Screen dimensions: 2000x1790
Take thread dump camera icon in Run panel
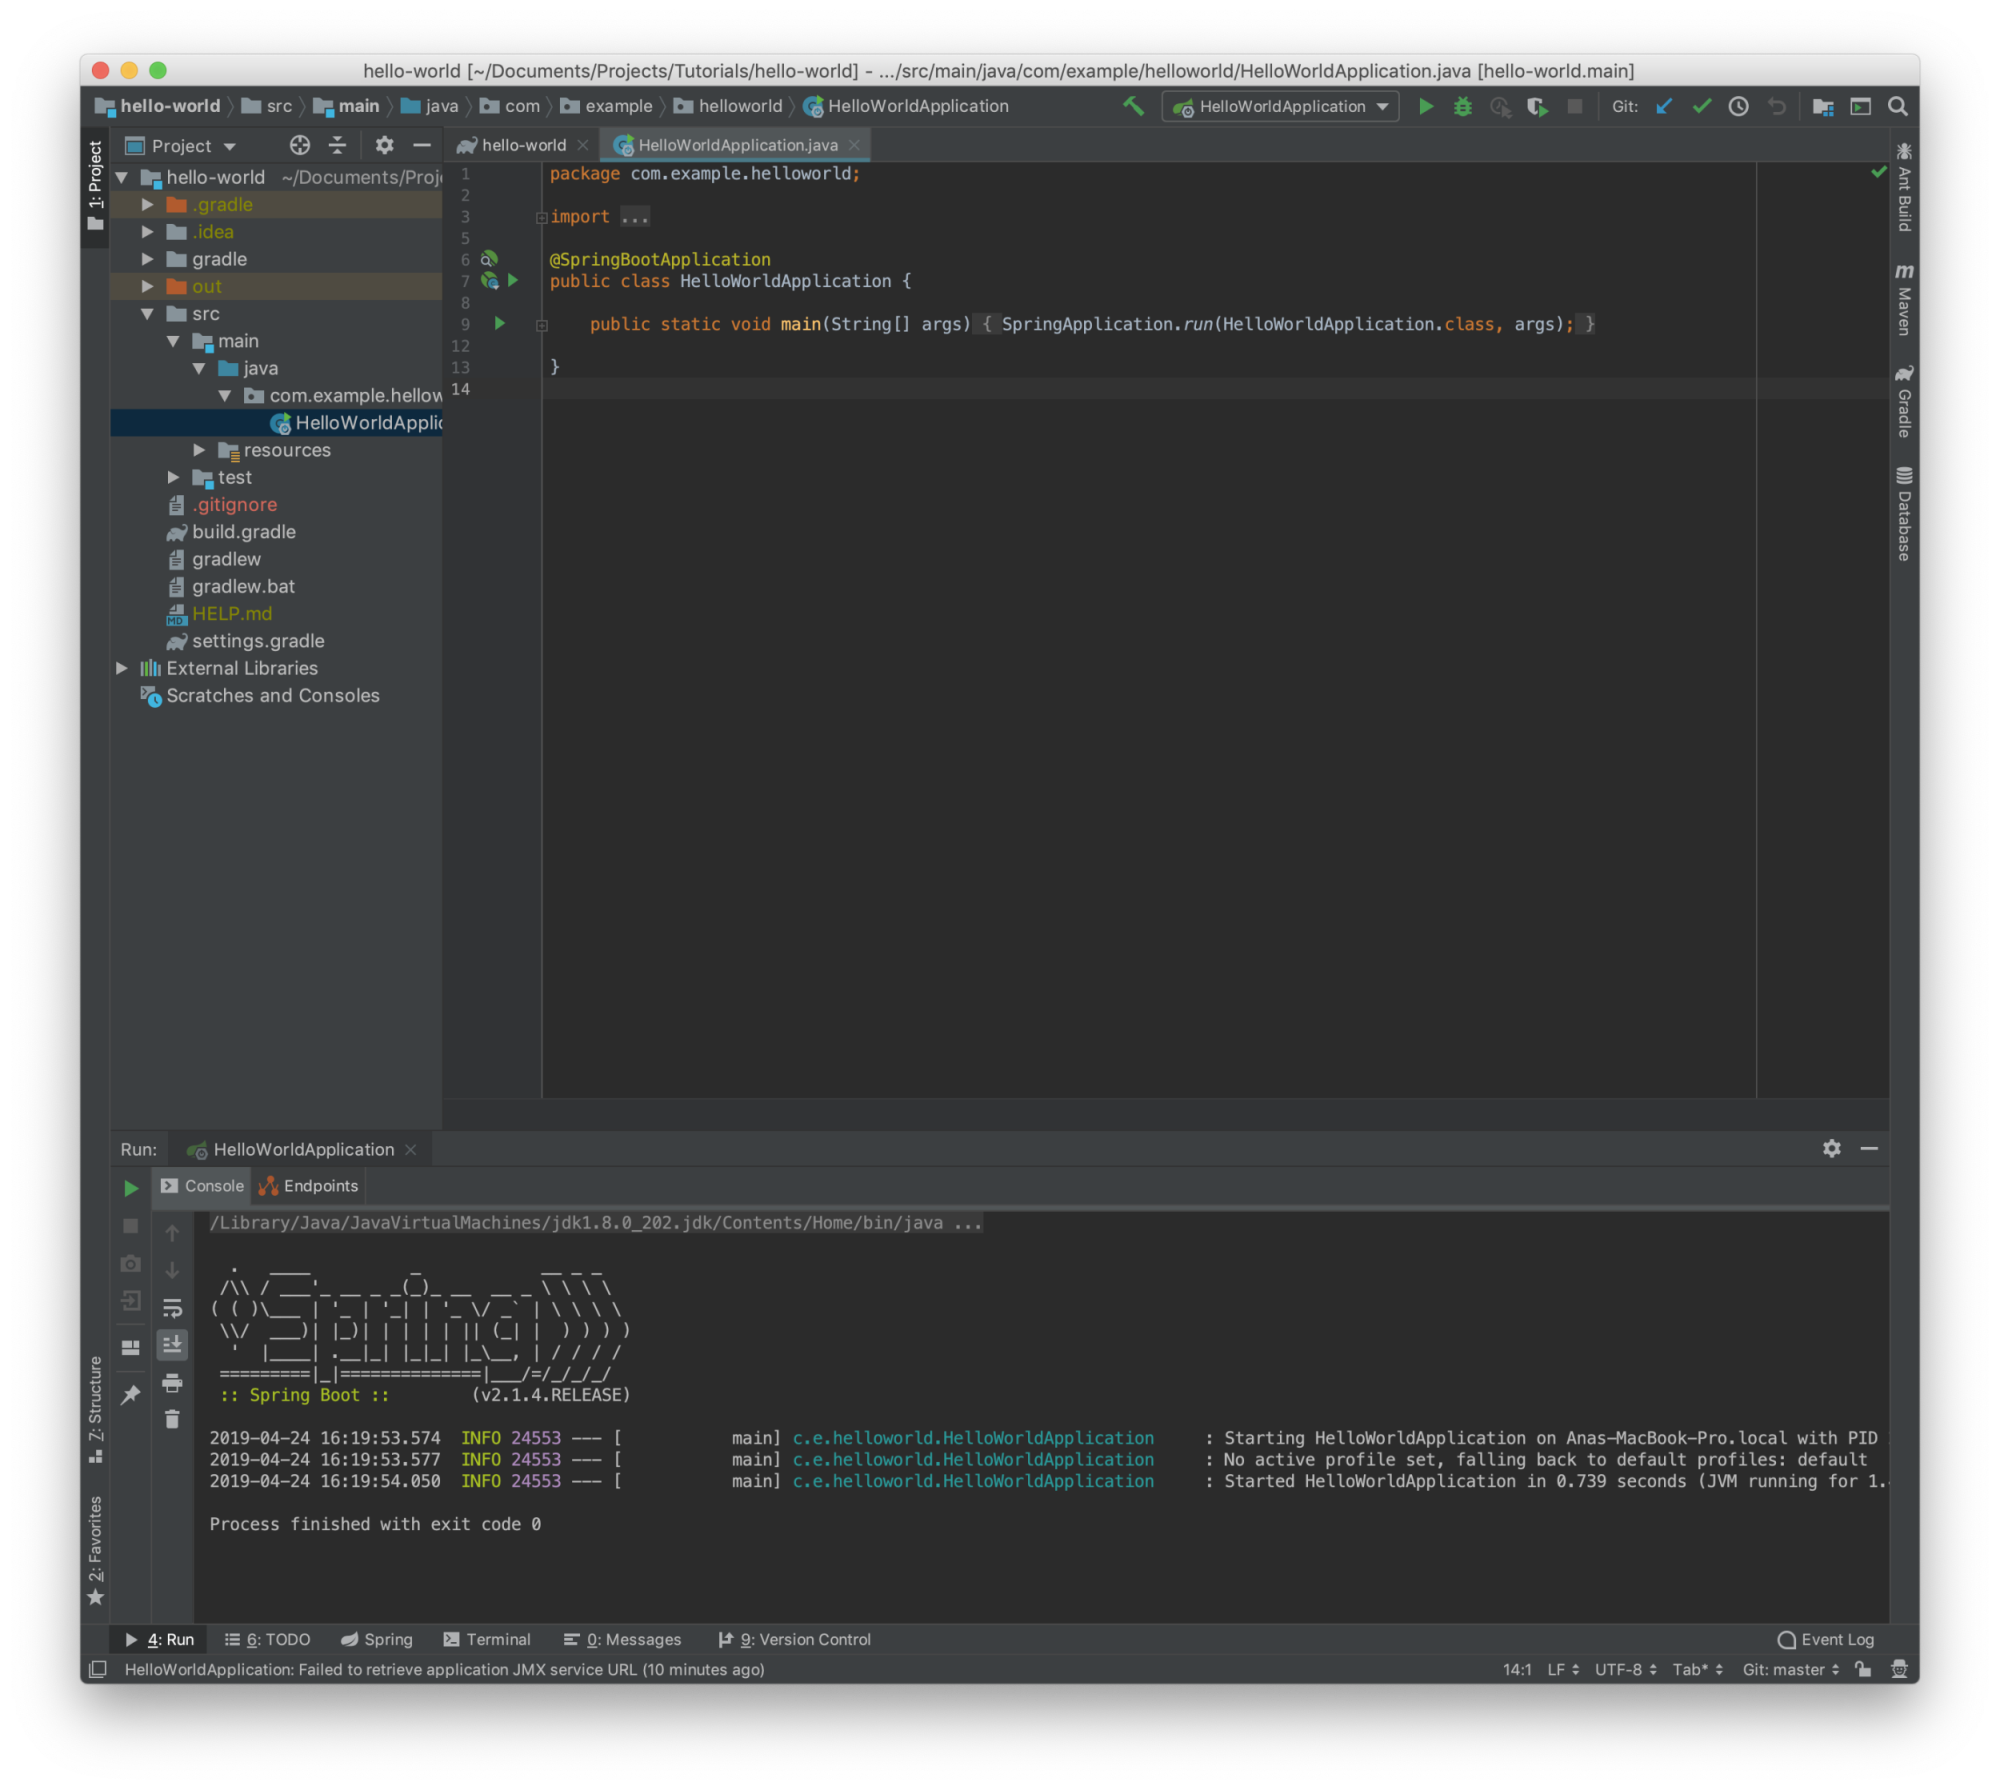click(x=131, y=1264)
